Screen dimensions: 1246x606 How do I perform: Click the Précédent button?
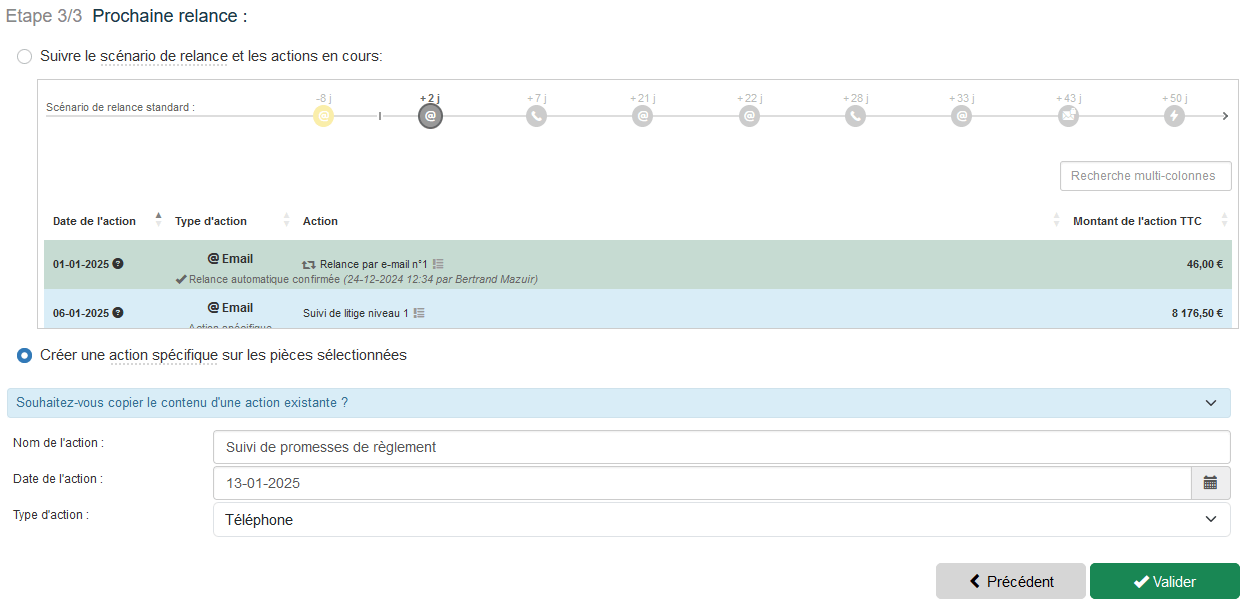pyautogui.click(x=1010, y=582)
